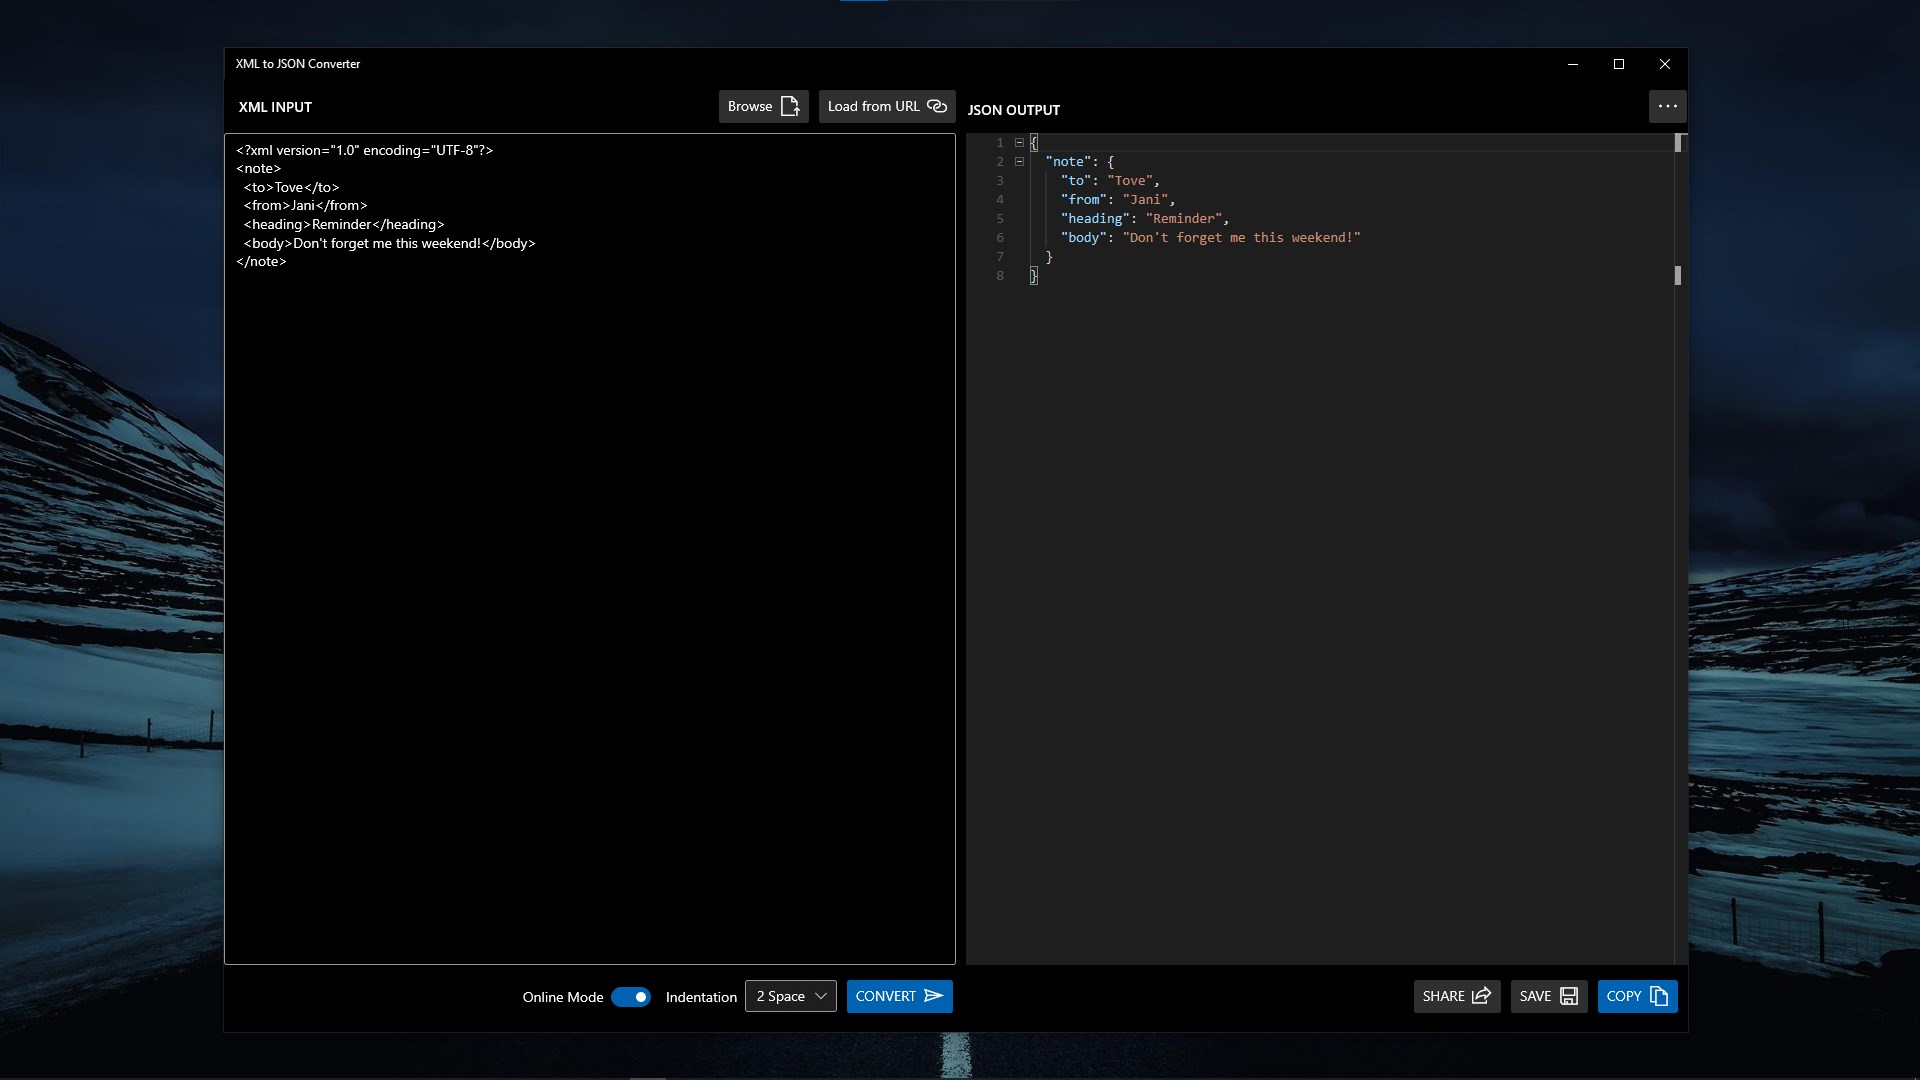Screen dimensions: 1920x1080
Task: Toggle the Online Mode switch
Action: click(631, 997)
